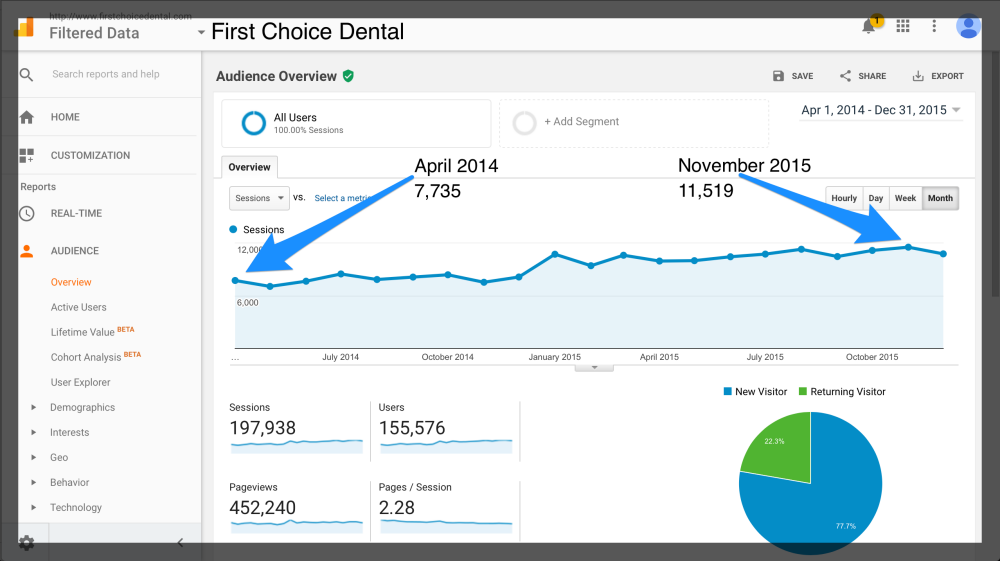Open the Audience Overview sidebar link
Viewport: 1000px width, 561px height.
71,282
